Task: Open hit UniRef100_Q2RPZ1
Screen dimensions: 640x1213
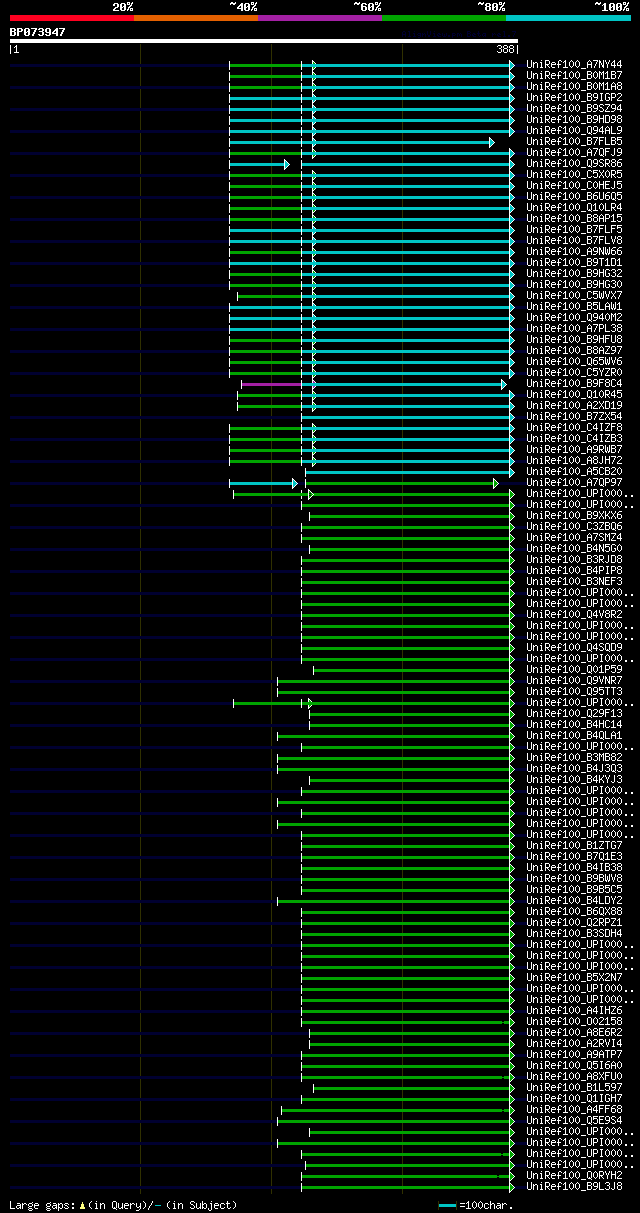Action: coord(574,922)
